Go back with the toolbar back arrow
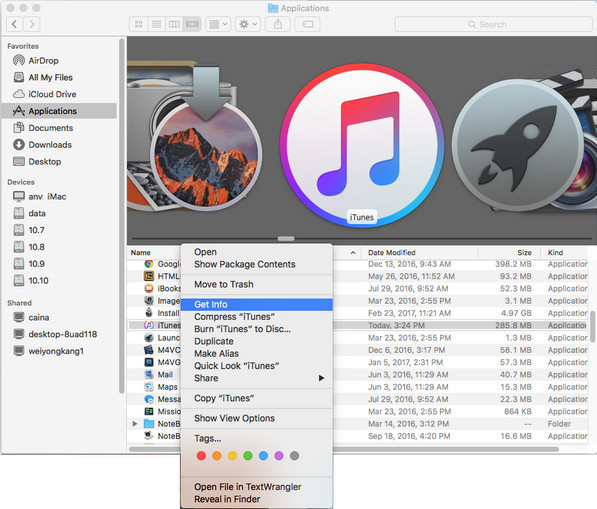This screenshot has height=509, width=597. point(14,24)
